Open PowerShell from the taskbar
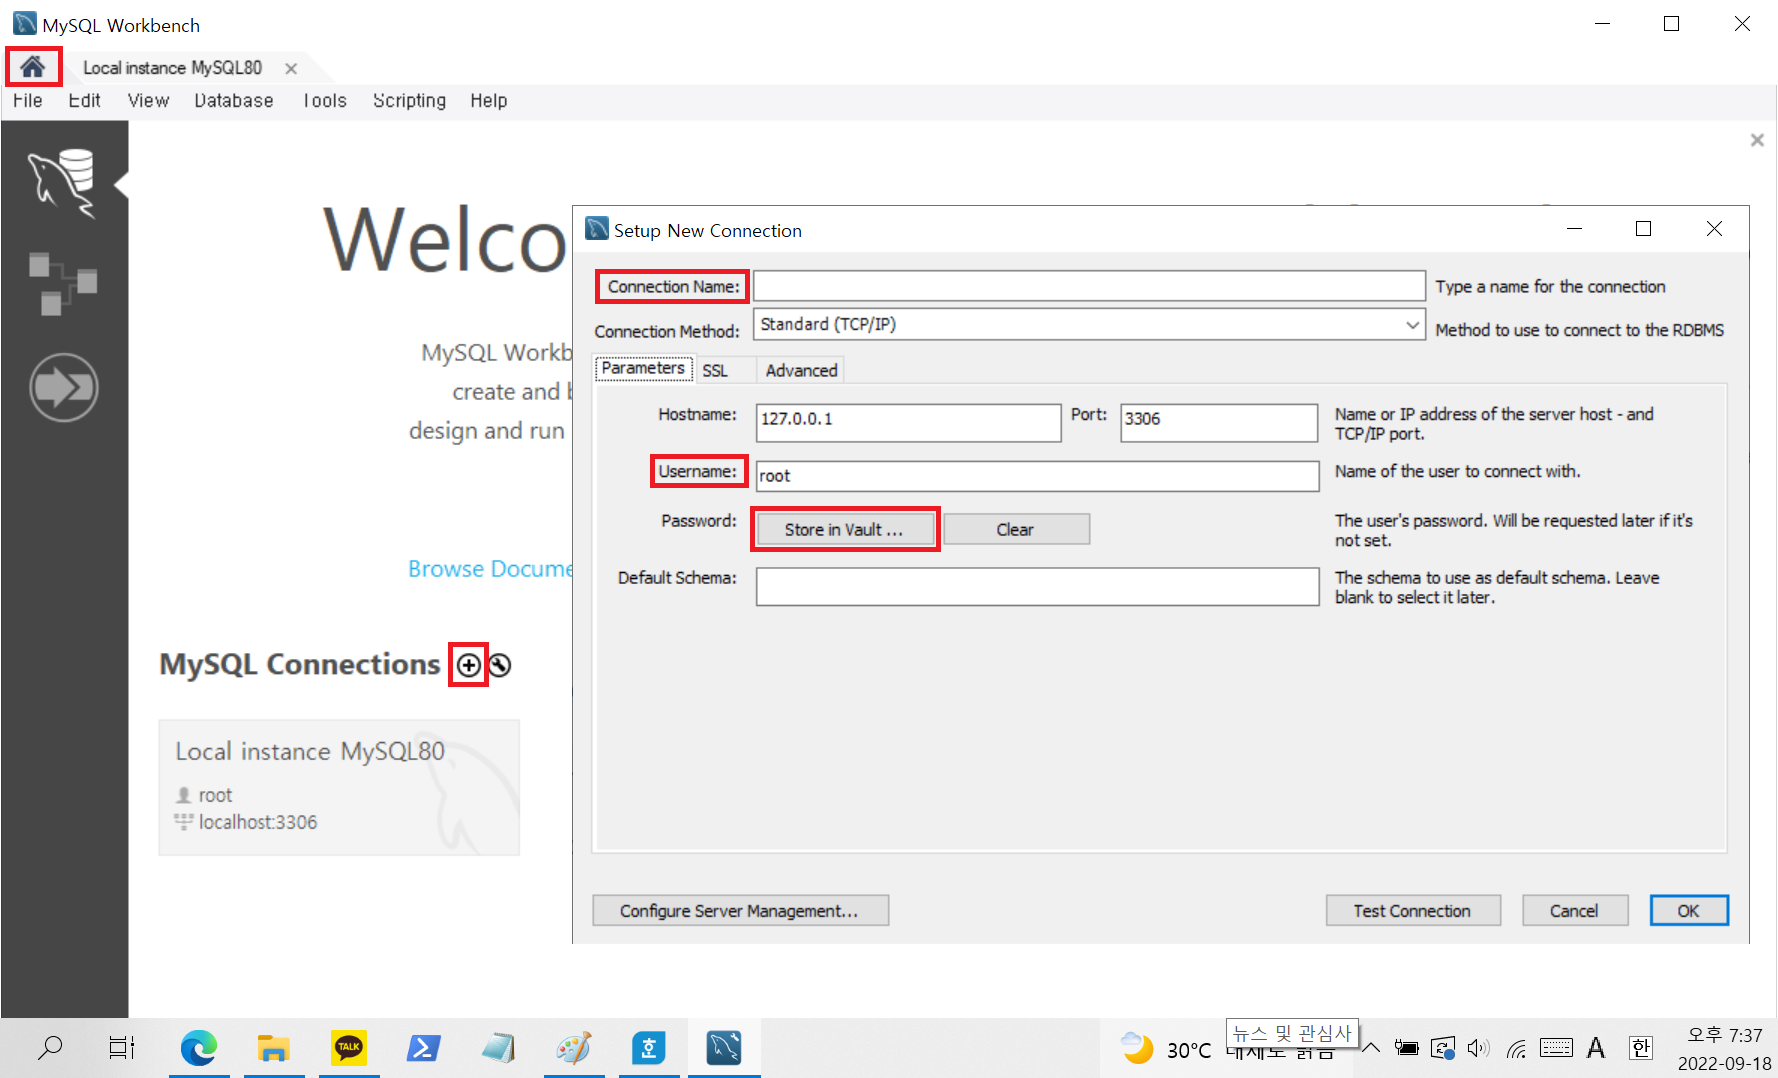1778x1078 pixels. tap(423, 1048)
